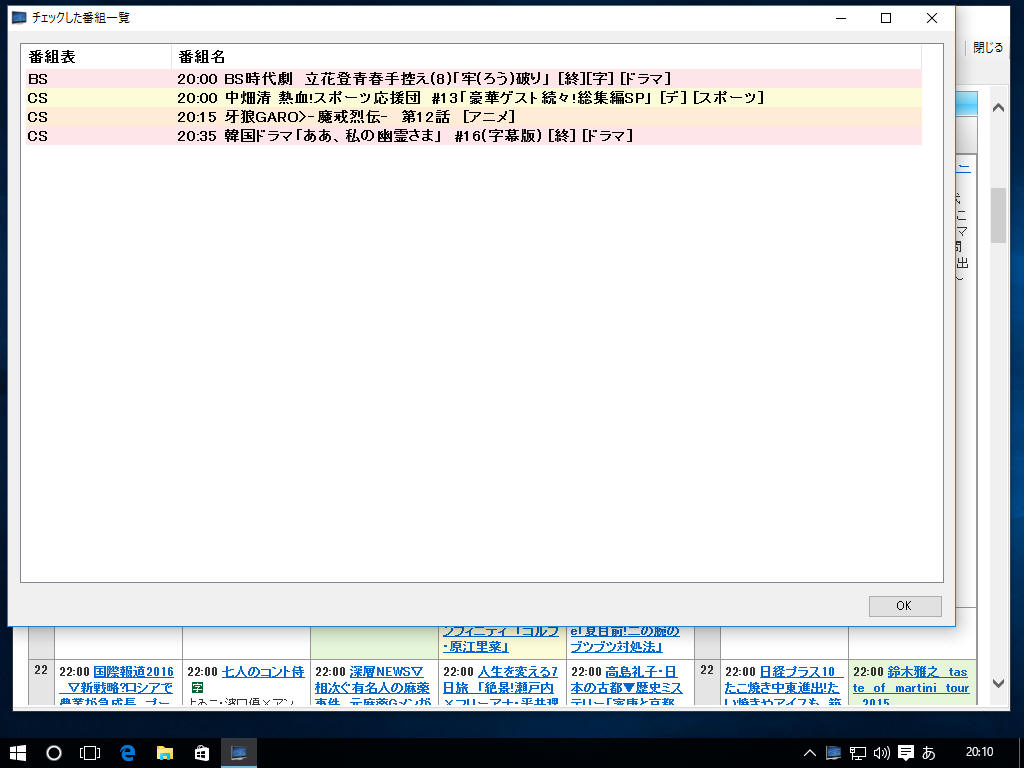Sort by the 番組表 column header
The image size is (1024, 768).
tap(96, 57)
